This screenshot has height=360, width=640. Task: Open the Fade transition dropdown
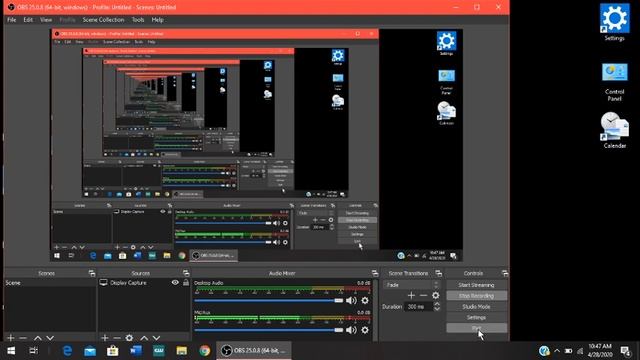point(411,285)
